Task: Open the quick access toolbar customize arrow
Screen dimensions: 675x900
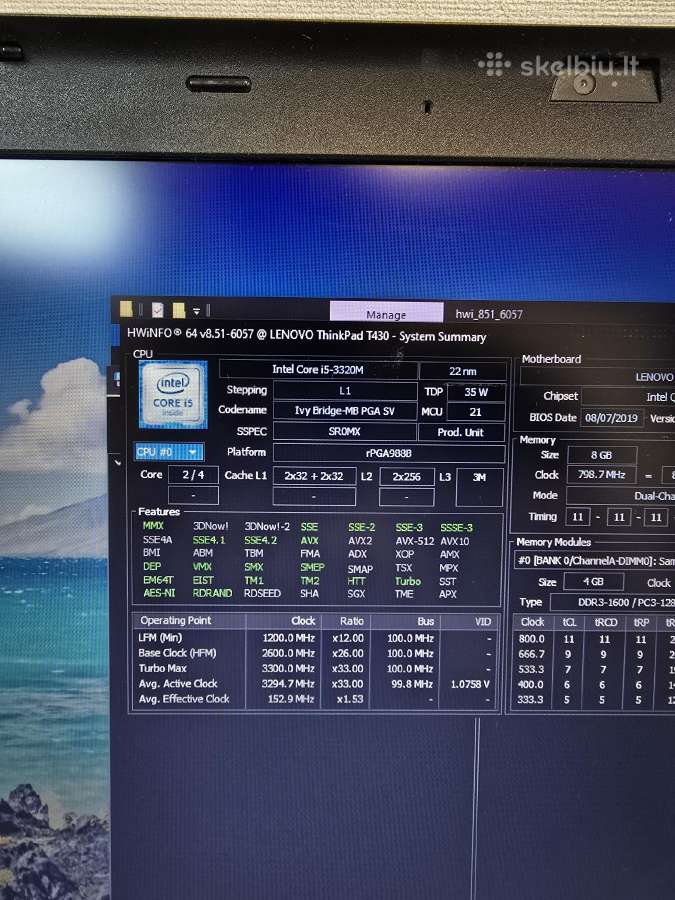Action: [x=196, y=311]
